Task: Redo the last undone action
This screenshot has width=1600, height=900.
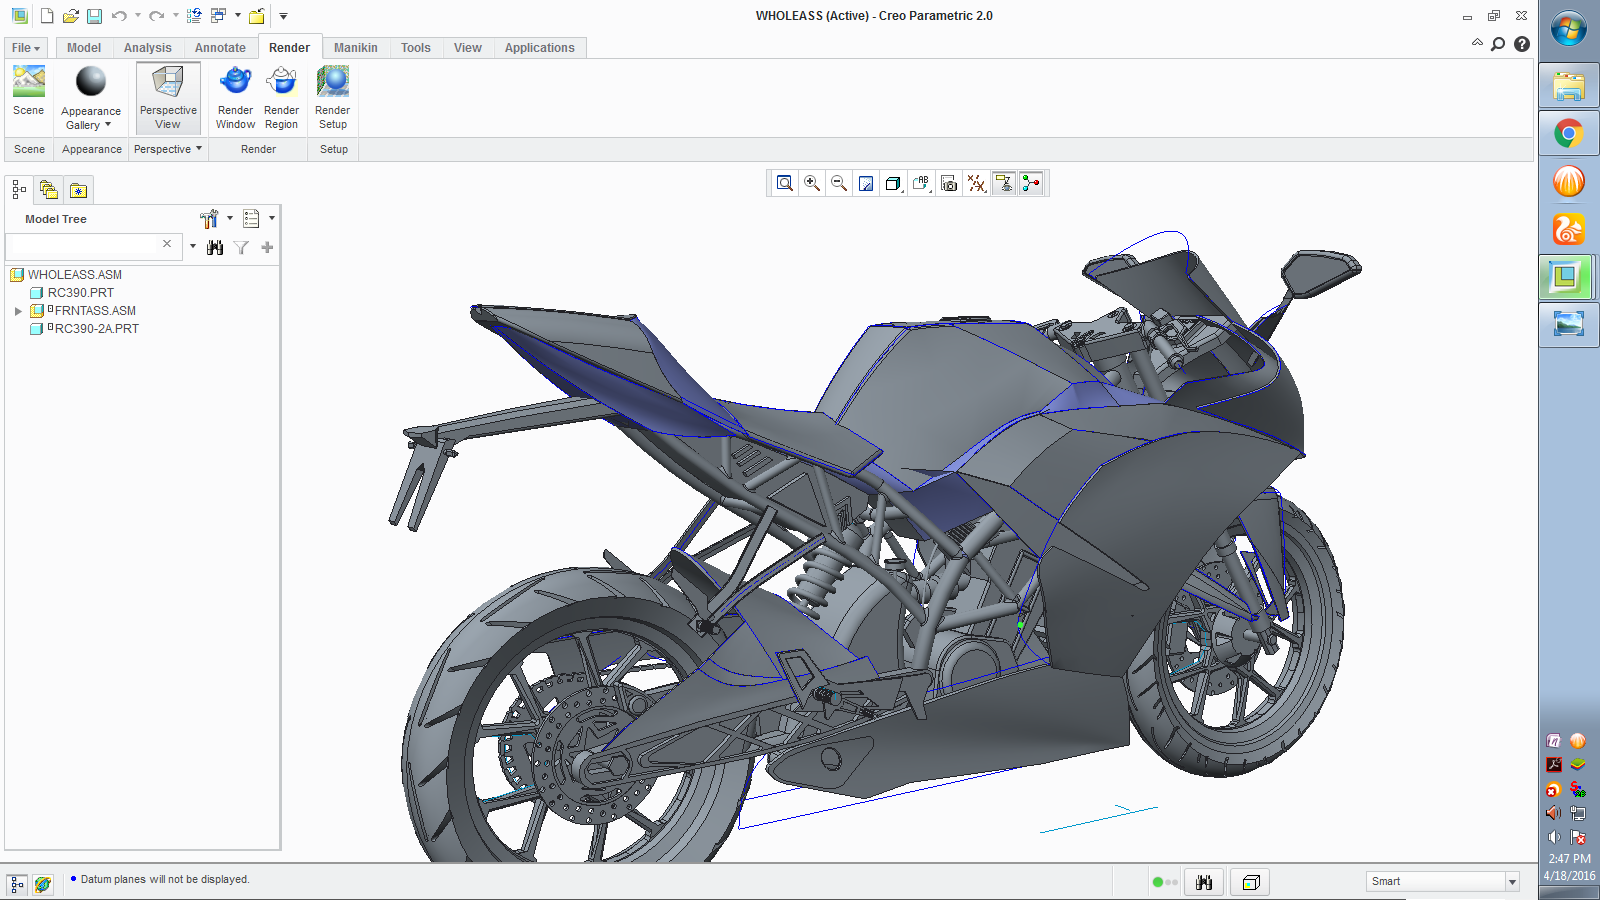Action: pyautogui.click(x=156, y=16)
